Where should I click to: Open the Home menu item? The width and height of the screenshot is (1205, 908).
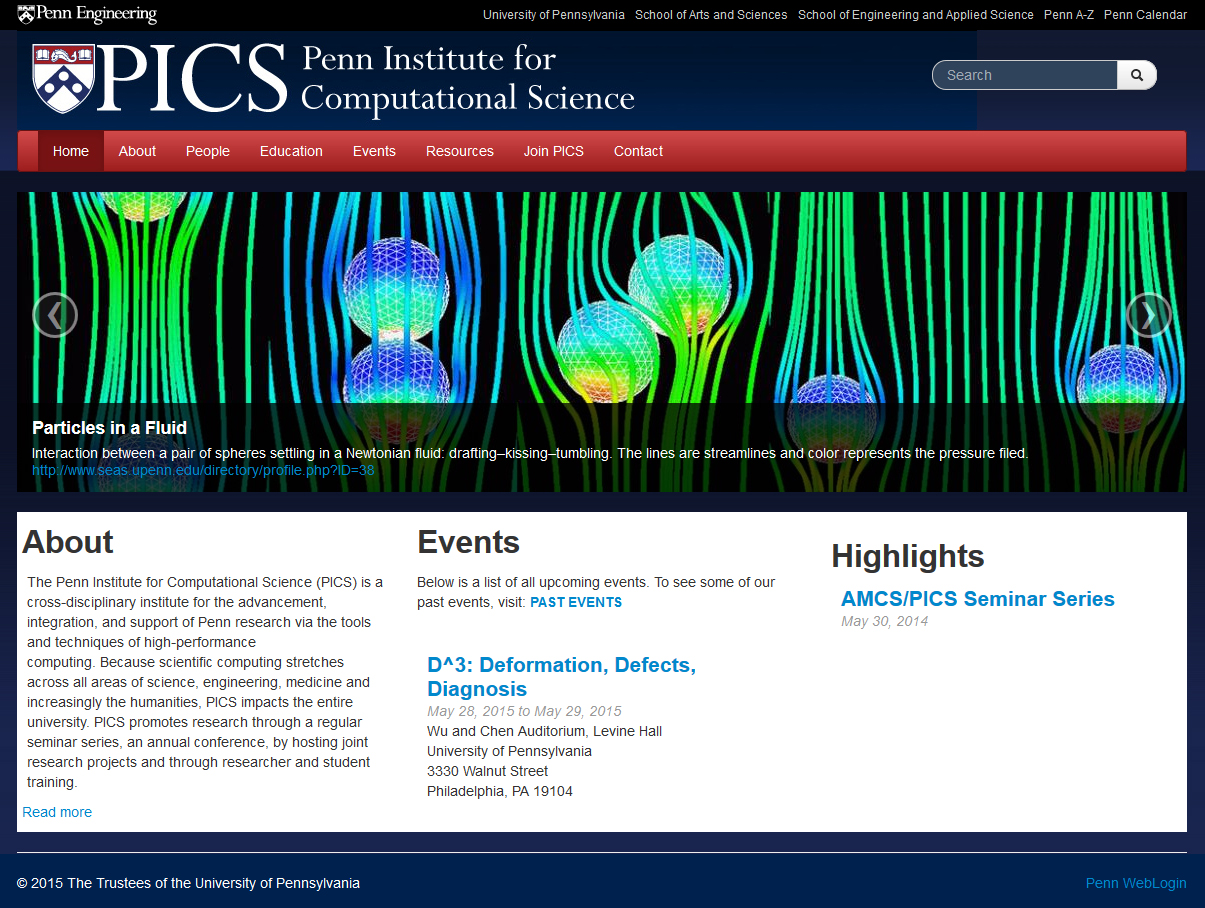point(71,151)
